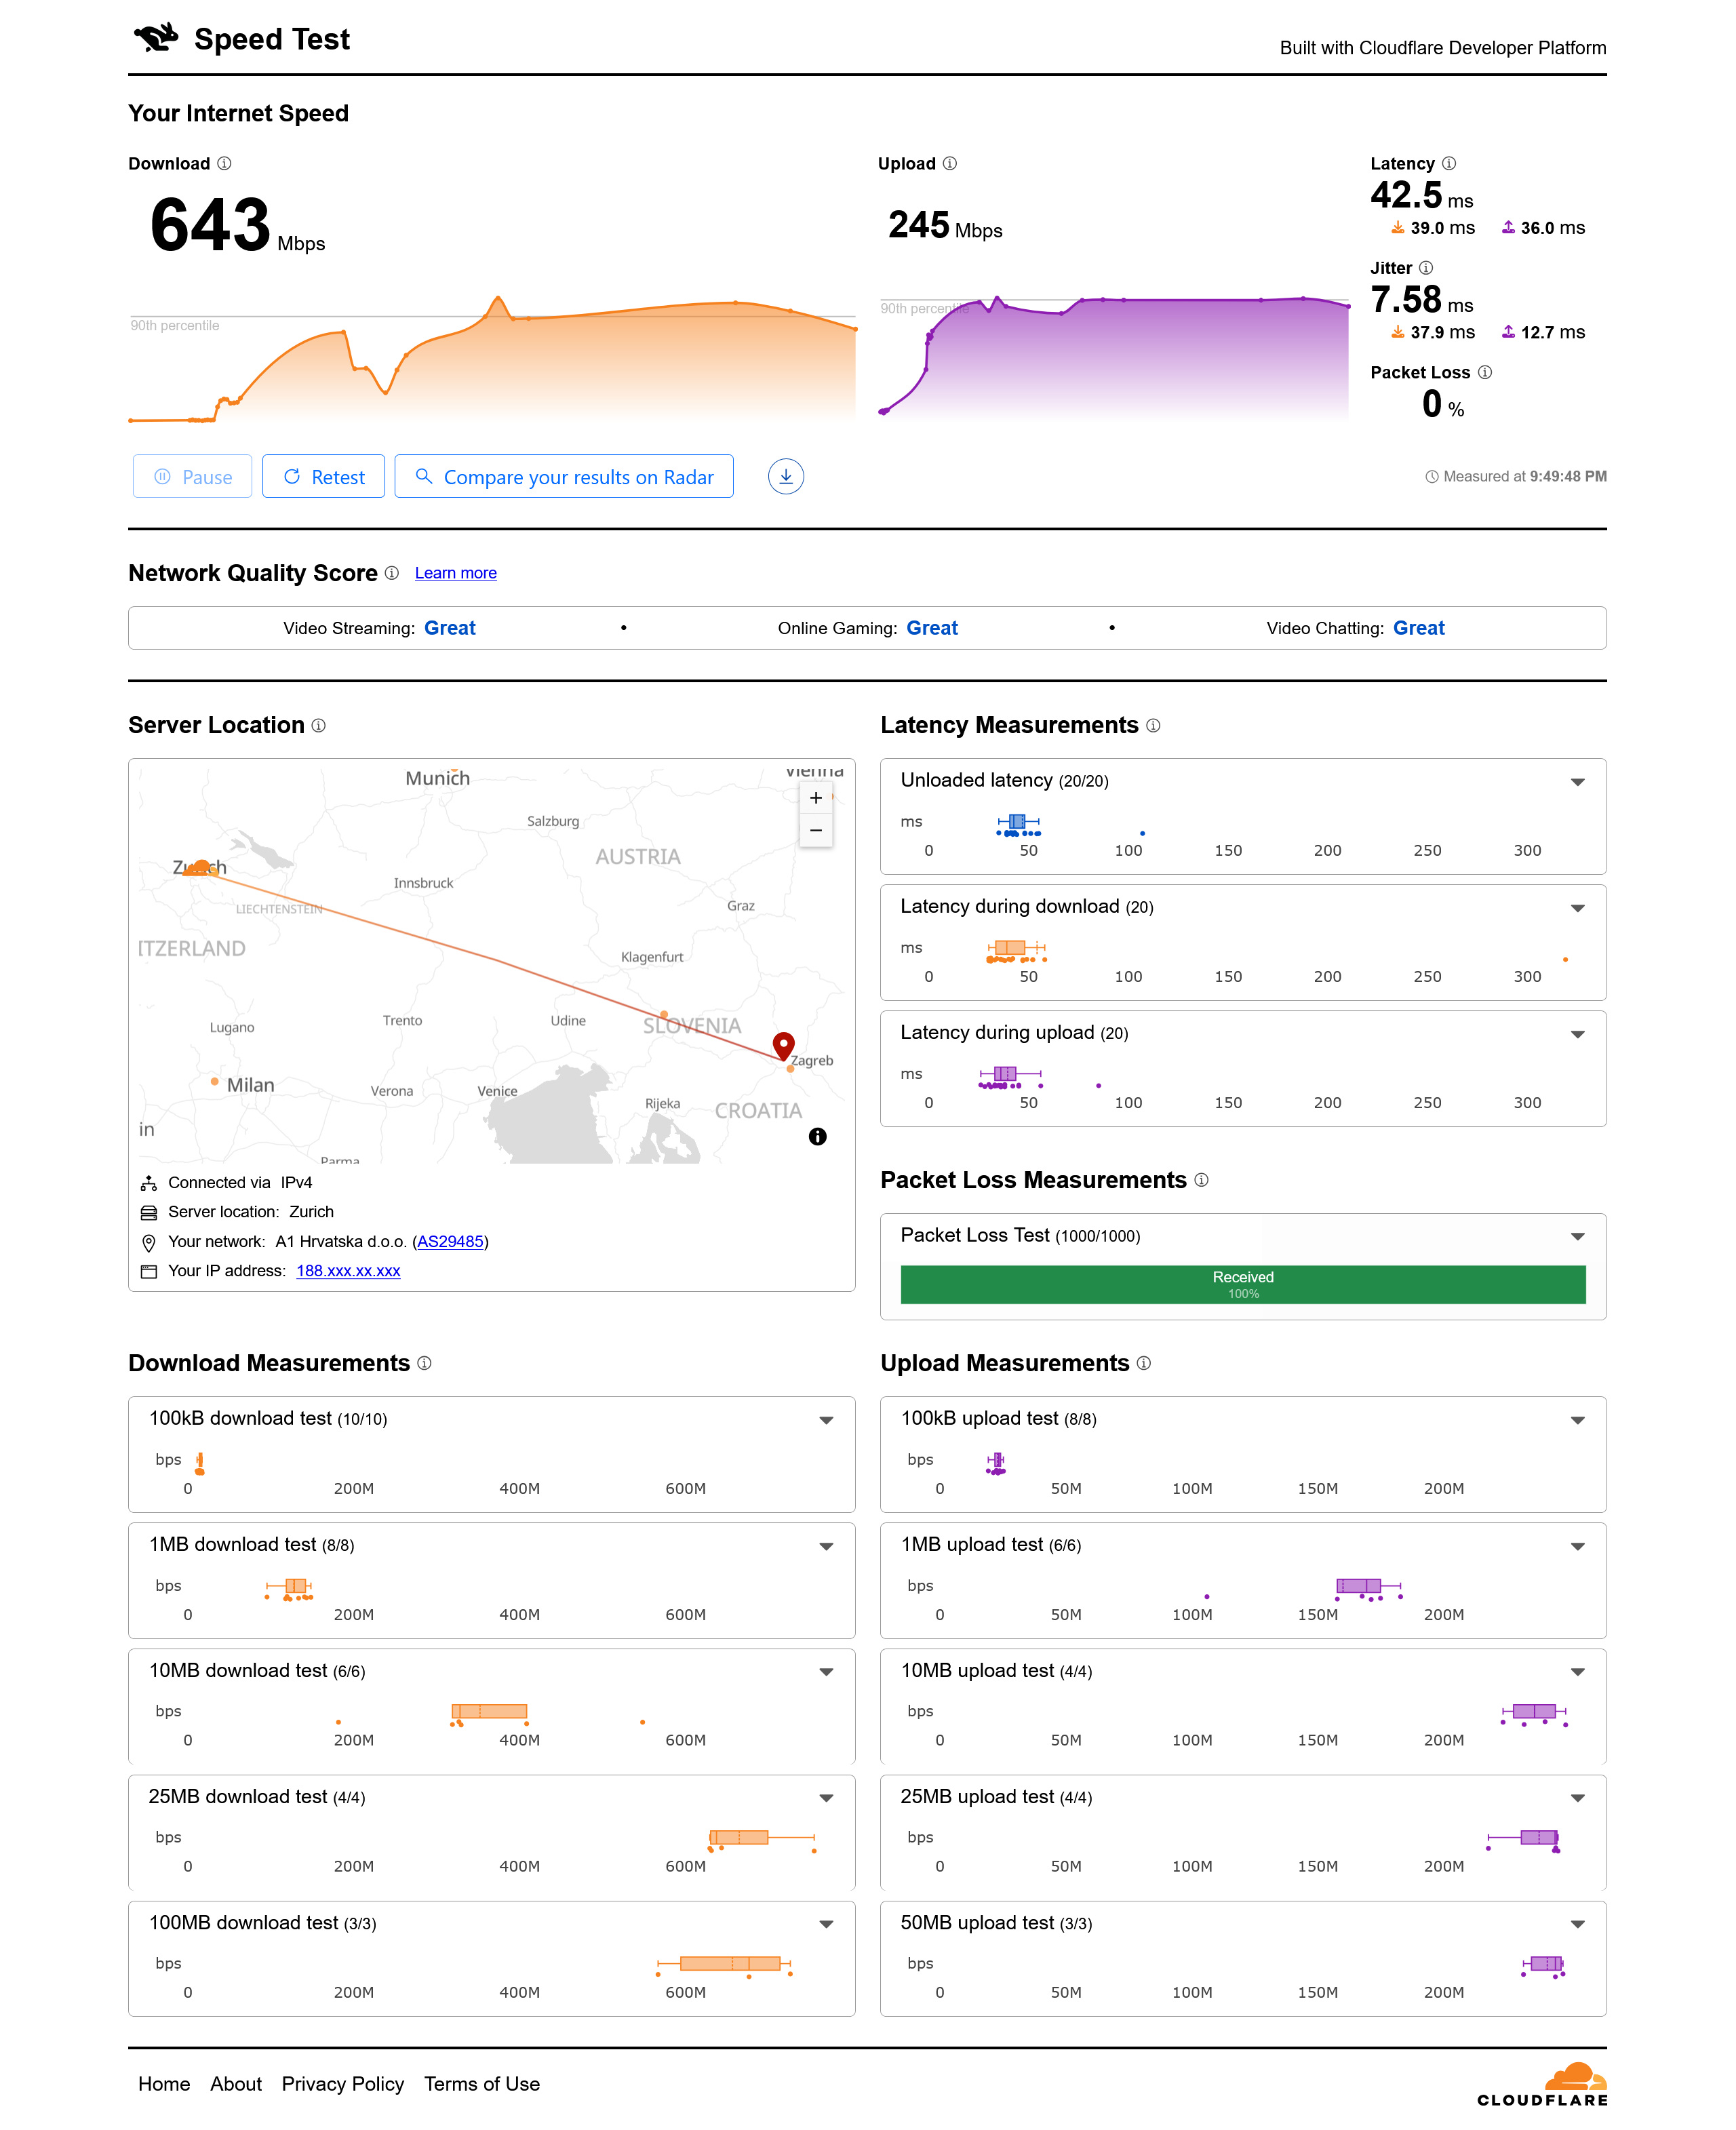Expand the 25MB download test panel
Viewport: 1736px width, 2130px height.
pos(827,1798)
